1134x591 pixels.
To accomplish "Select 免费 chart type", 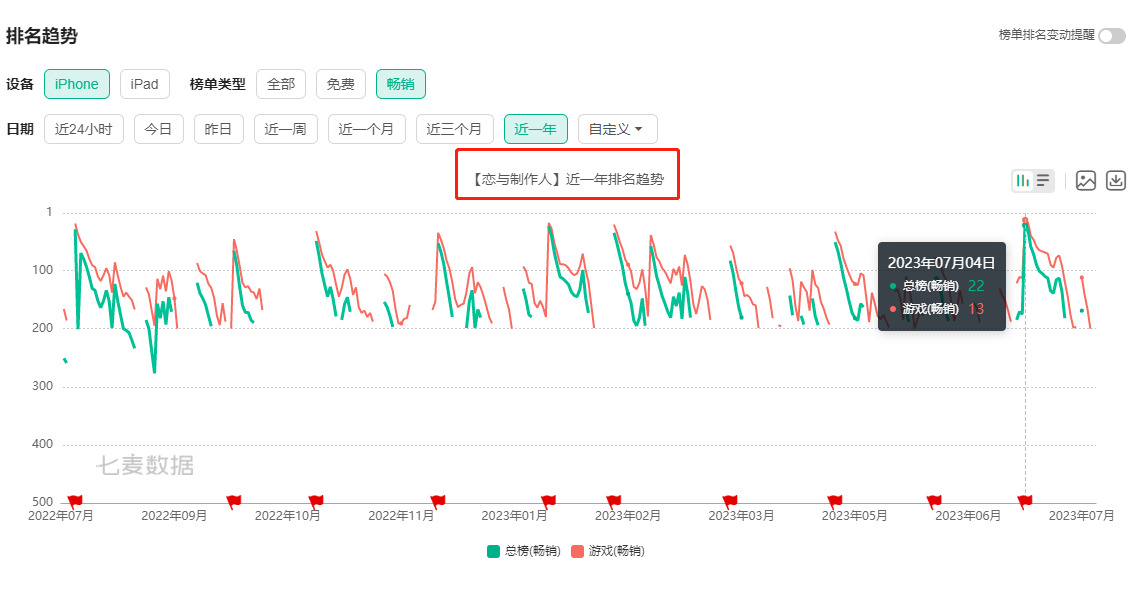I will [341, 84].
